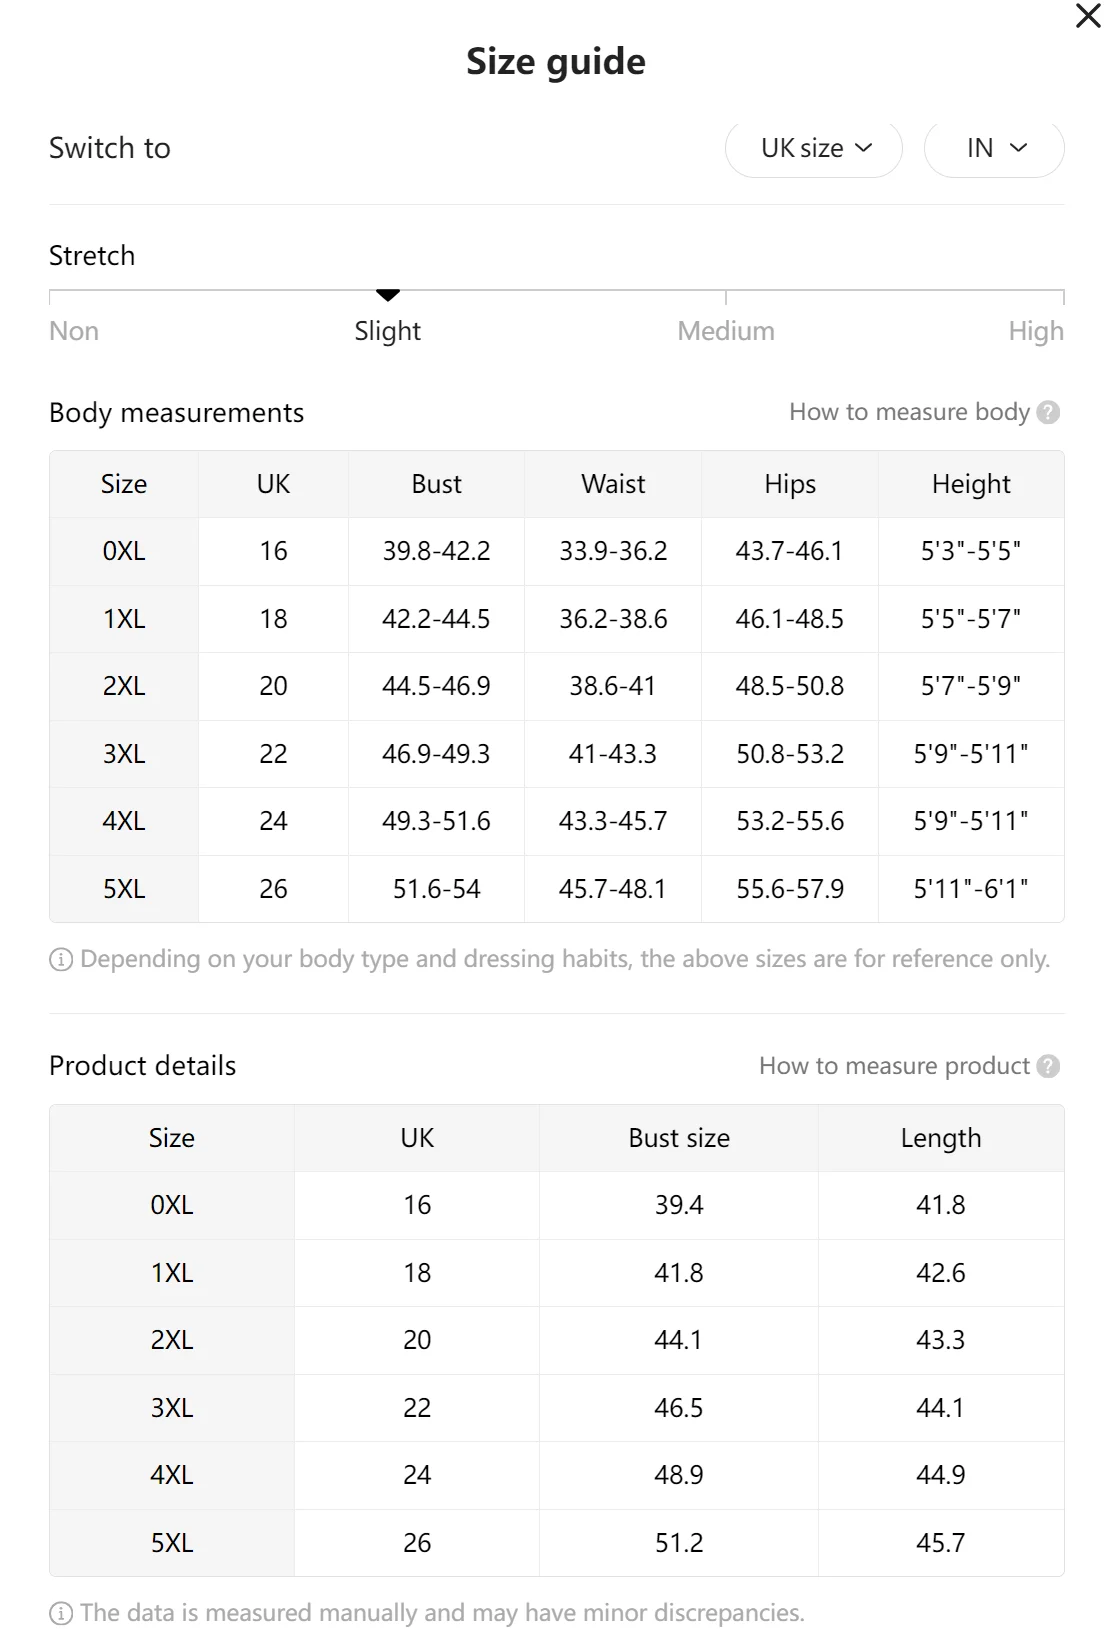1106x1629 pixels.
Task: Open the UK size dropdown
Action: pyautogui.click(x=814, y=148)
